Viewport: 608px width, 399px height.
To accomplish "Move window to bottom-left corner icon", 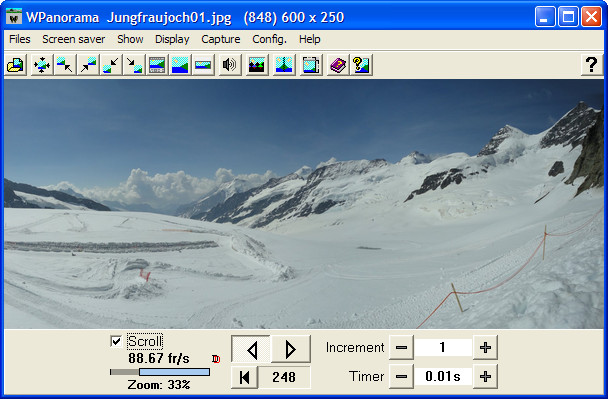I will point(111,65).
